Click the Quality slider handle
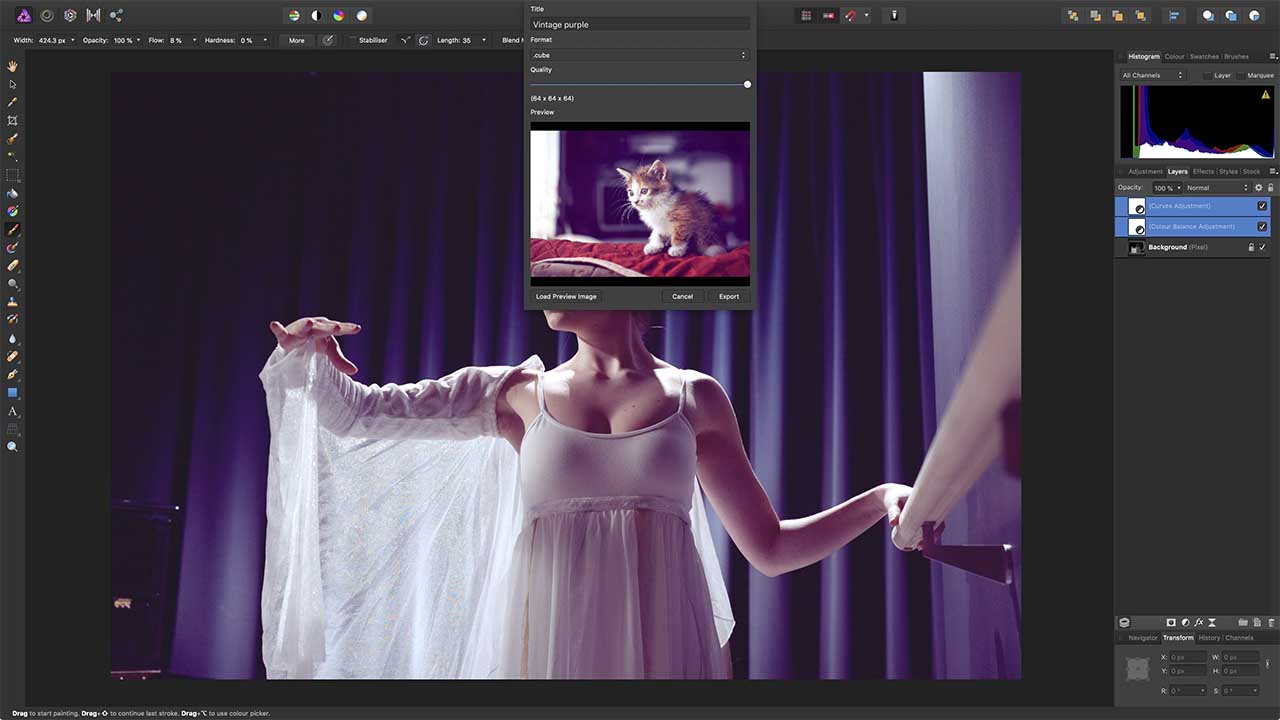 [x=747, y=84]
